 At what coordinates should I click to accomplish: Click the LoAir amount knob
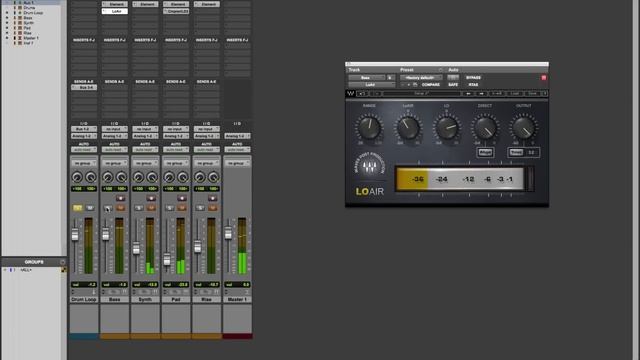pyautogui.click(x=408, y=128)
